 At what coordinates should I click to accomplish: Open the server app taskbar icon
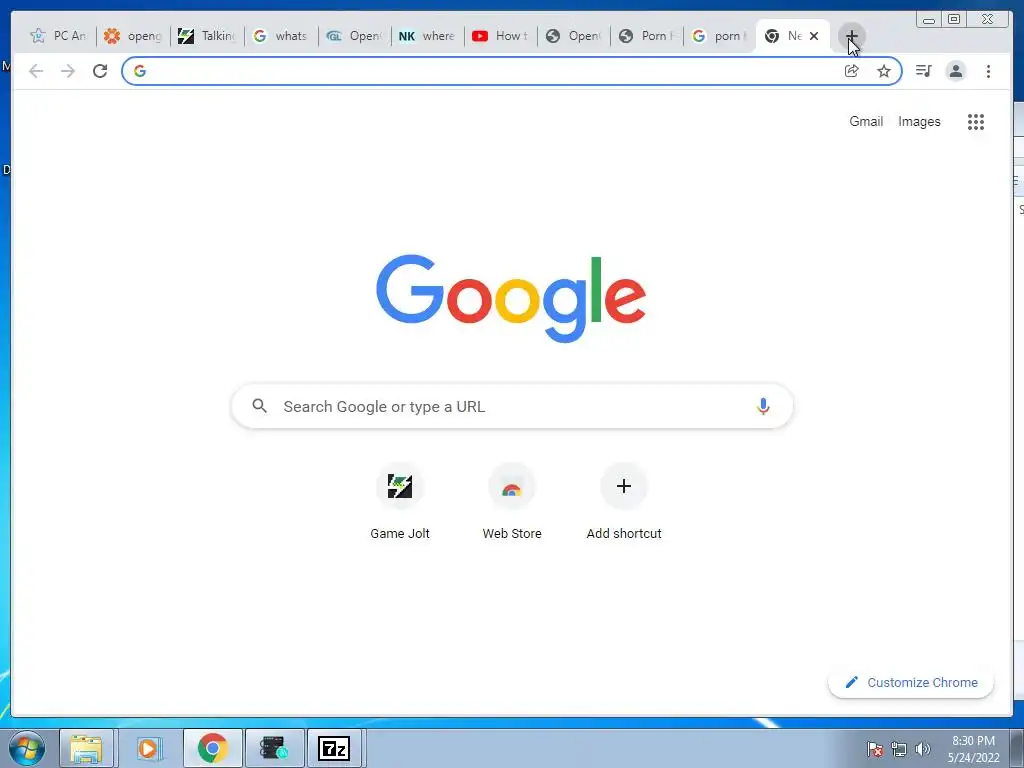tap(273, 748)
